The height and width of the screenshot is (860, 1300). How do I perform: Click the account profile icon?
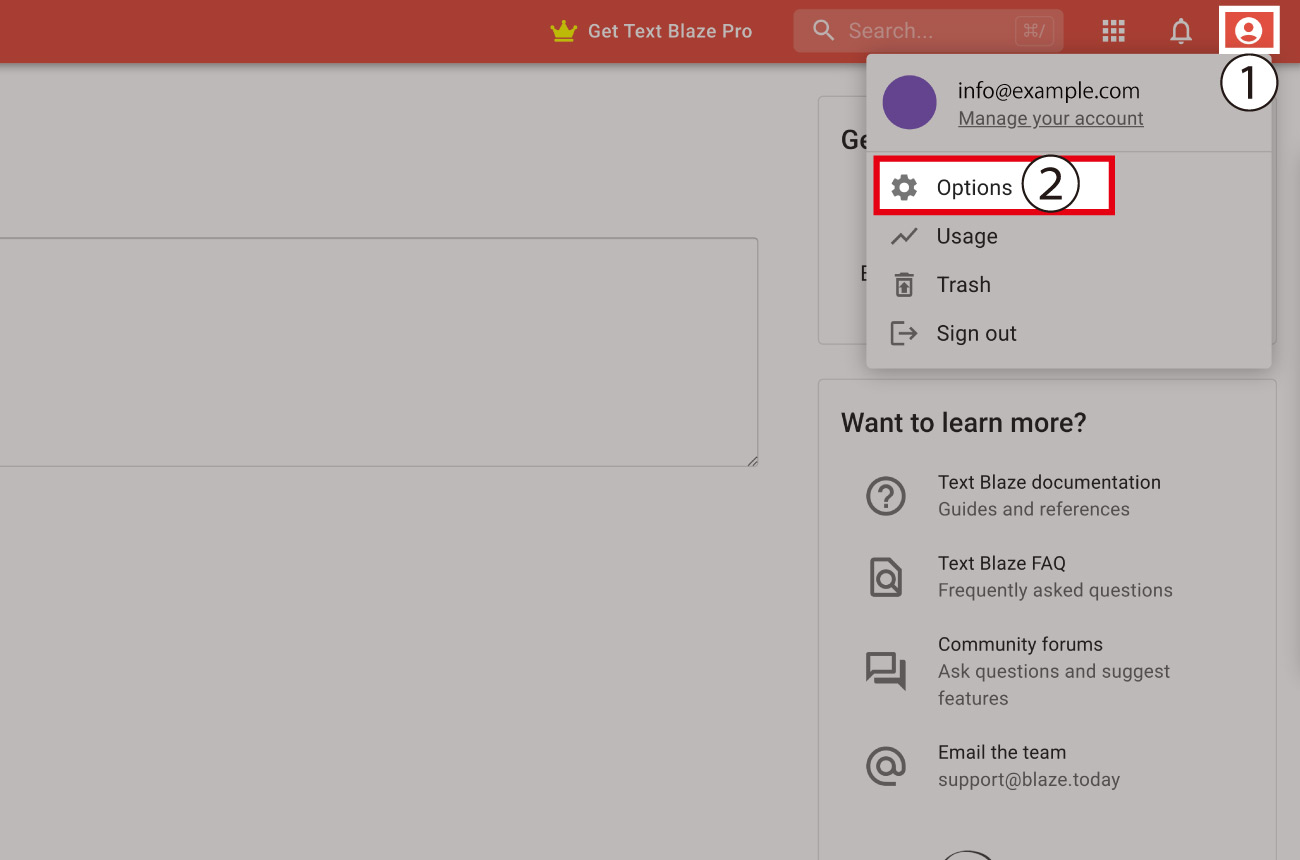pyautogui.click(x=1248, y=31)
